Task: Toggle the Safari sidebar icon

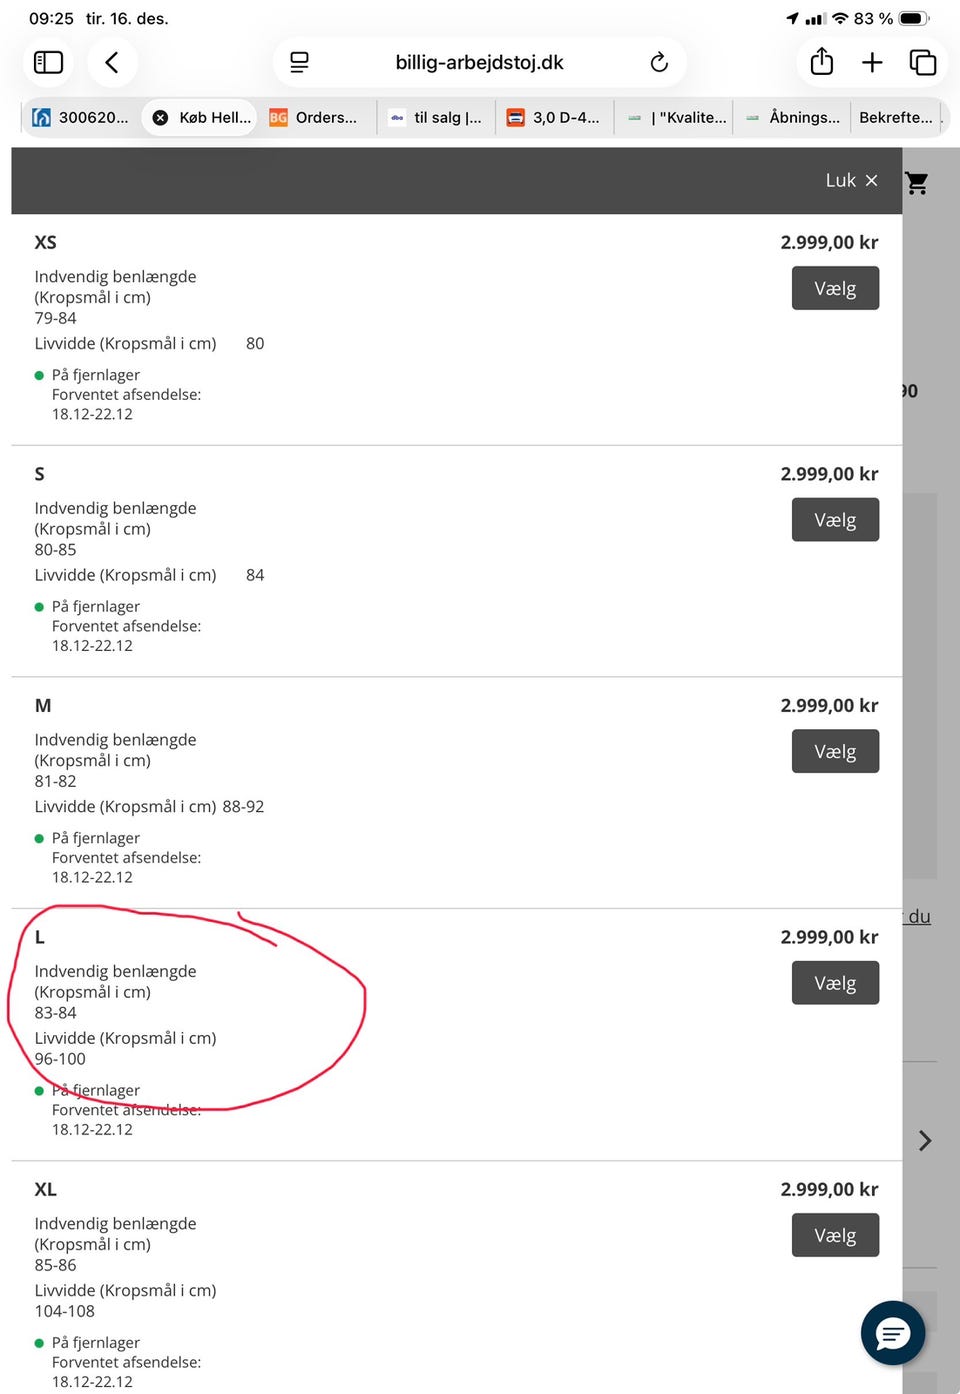Action: click(x=48, y=63)
